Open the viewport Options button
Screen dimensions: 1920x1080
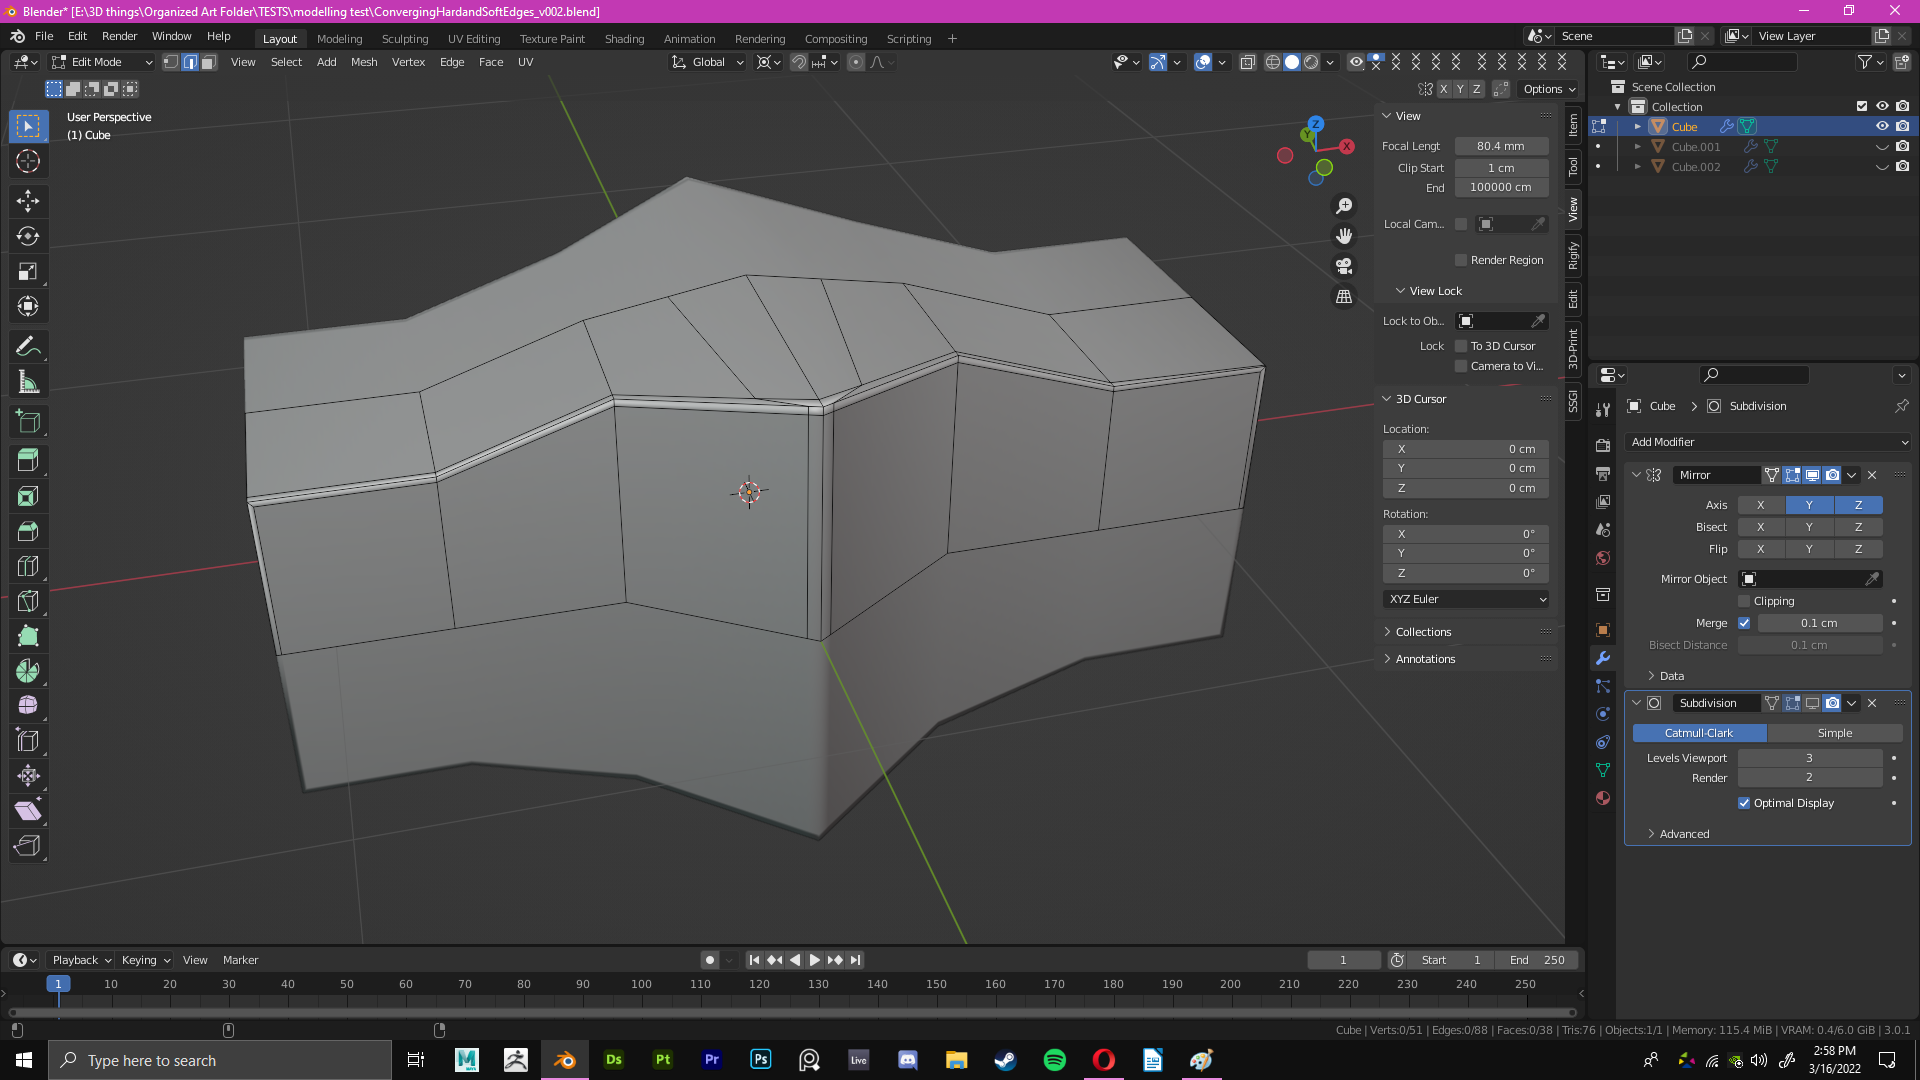1550,89
